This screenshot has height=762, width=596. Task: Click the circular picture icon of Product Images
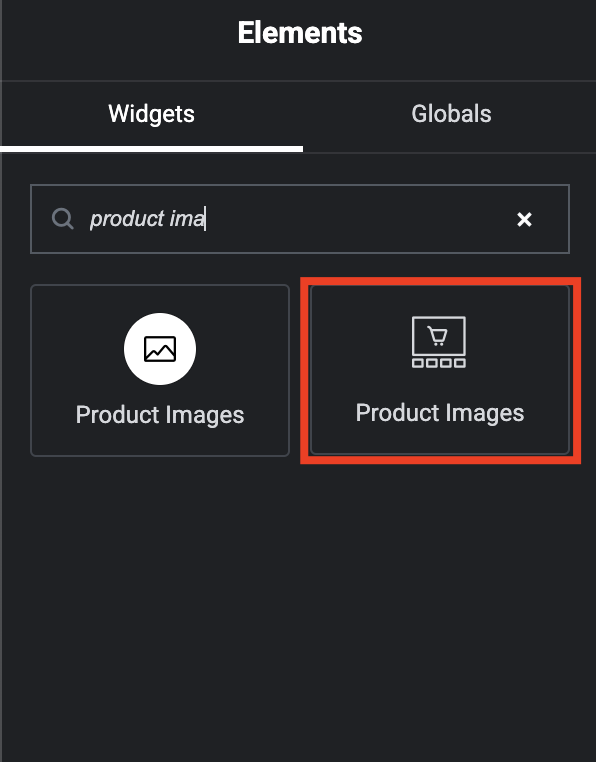(160, 349)
